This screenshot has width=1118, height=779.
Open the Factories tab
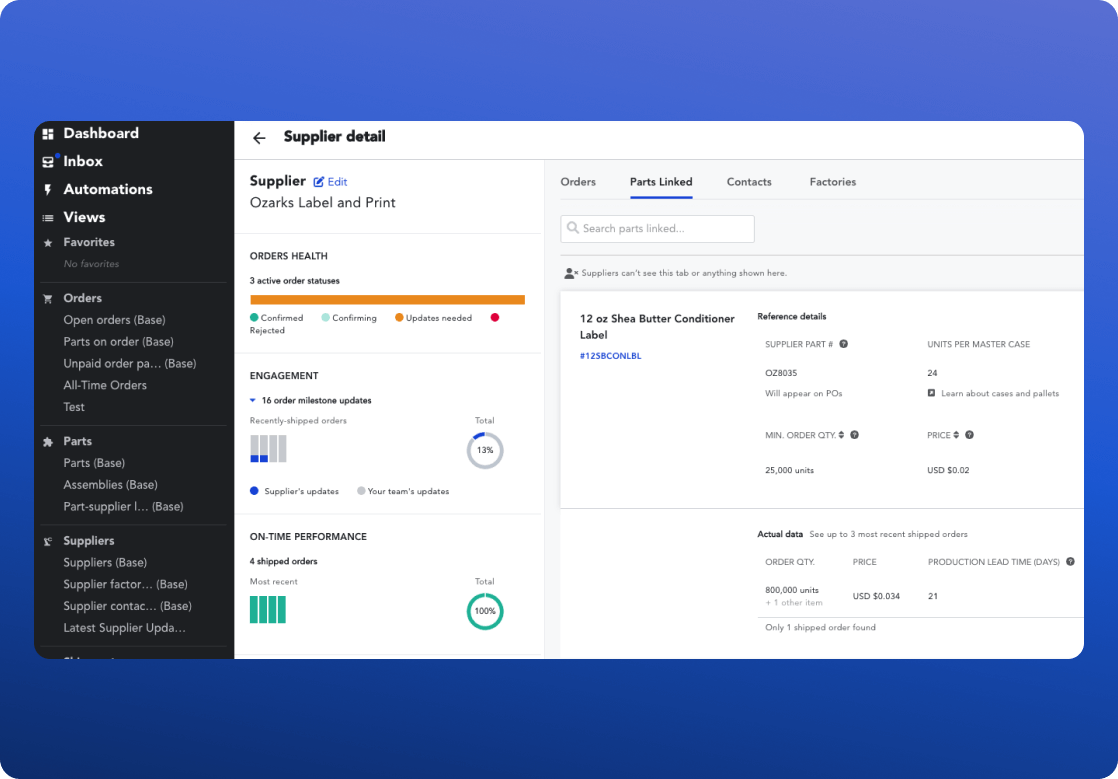(x=832, y=182)
